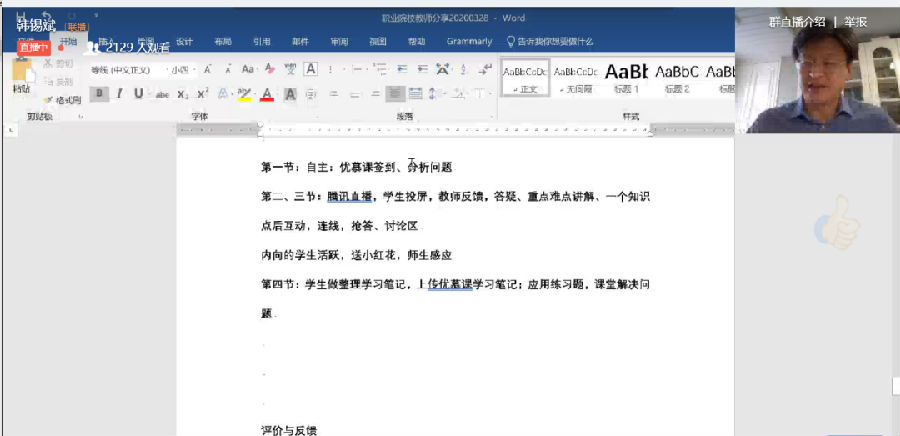This screenshot has width=900, height=436.
Task: Click the strikethrough abc icon
Action: (162, 94)
